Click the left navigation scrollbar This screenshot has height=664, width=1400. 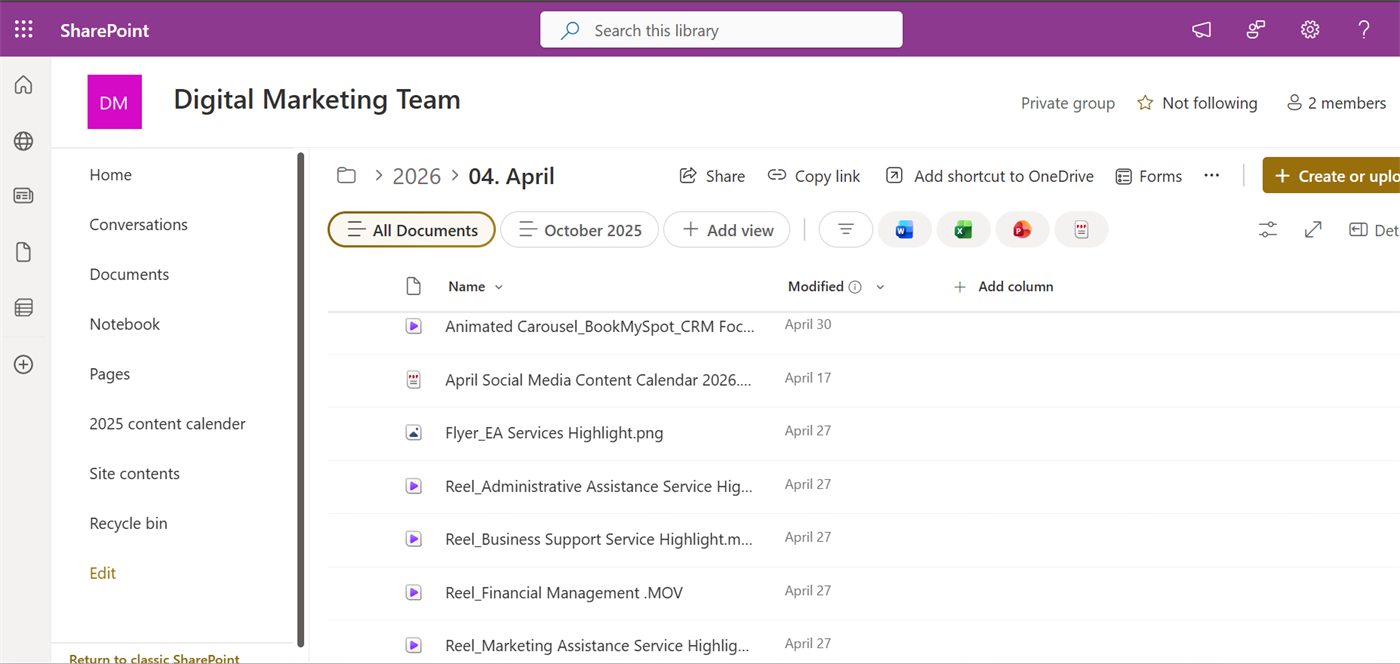[301, 400]
